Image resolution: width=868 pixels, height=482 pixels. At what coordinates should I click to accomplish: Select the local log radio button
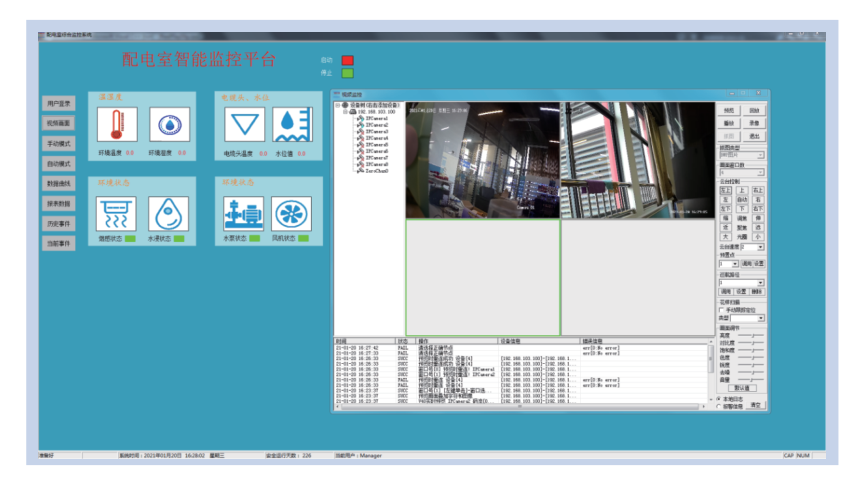[x=719, y=398]
